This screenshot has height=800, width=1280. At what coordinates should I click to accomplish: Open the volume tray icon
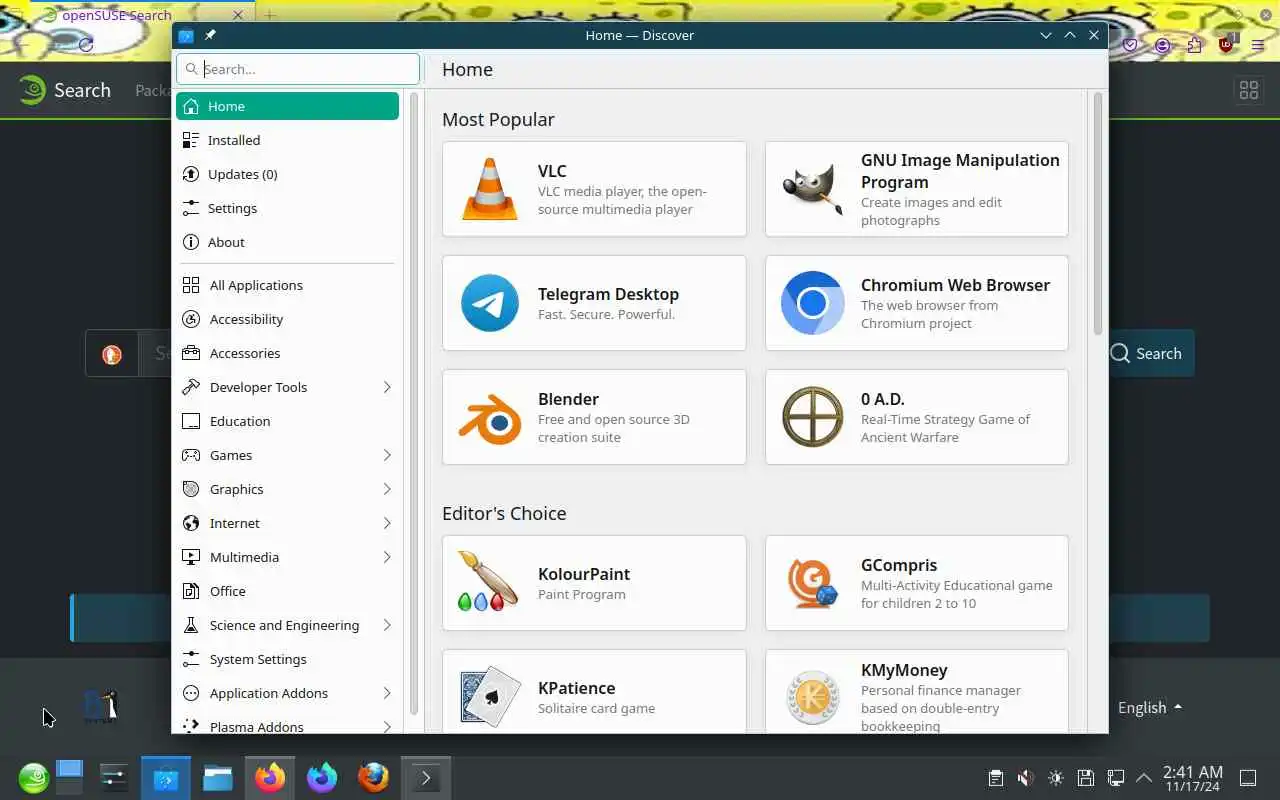coord(1025,777)
